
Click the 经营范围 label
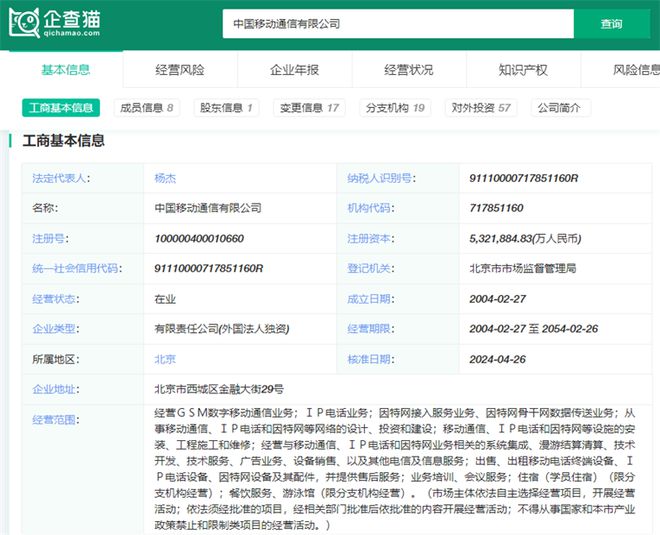56,419
